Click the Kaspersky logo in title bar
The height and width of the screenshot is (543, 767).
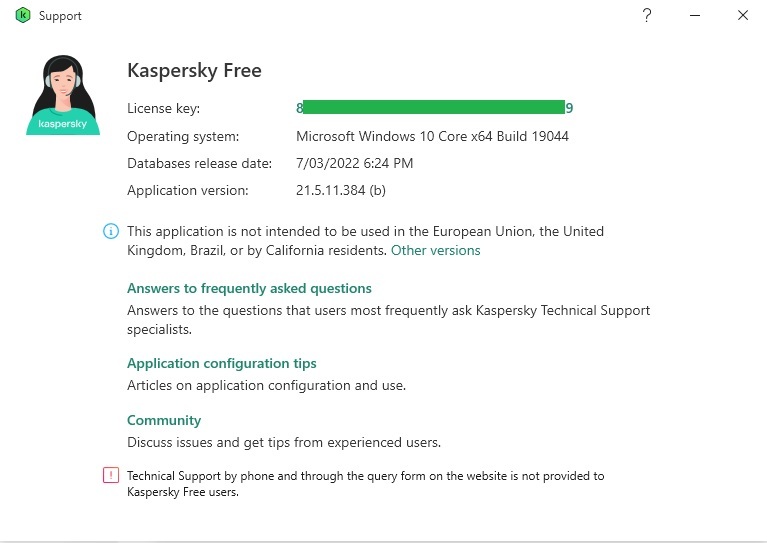[22, 16]
